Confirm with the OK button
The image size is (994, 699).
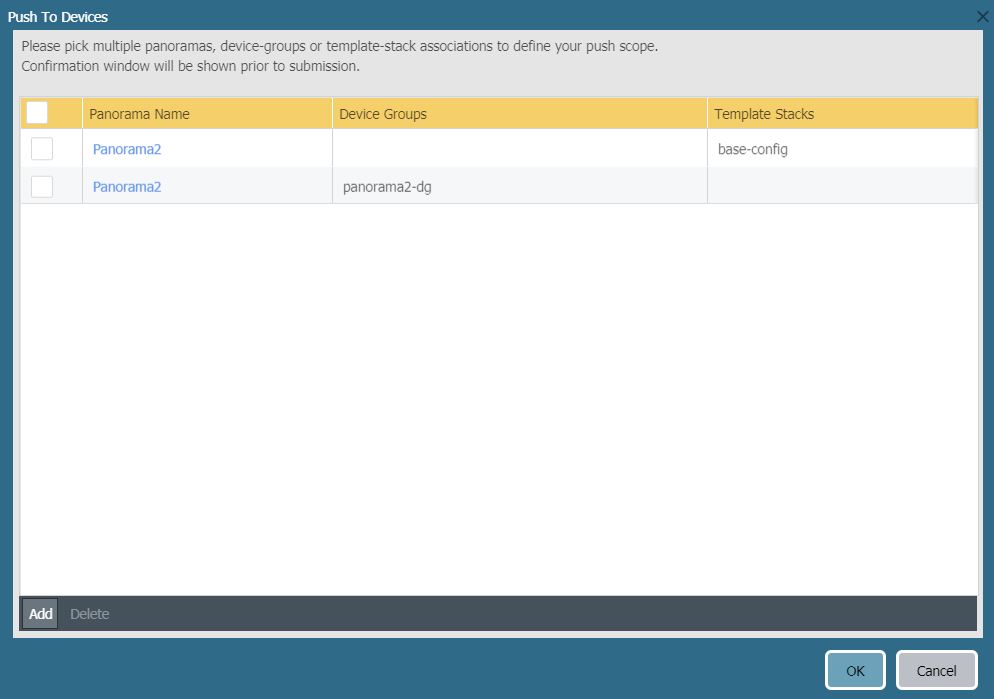855,670
